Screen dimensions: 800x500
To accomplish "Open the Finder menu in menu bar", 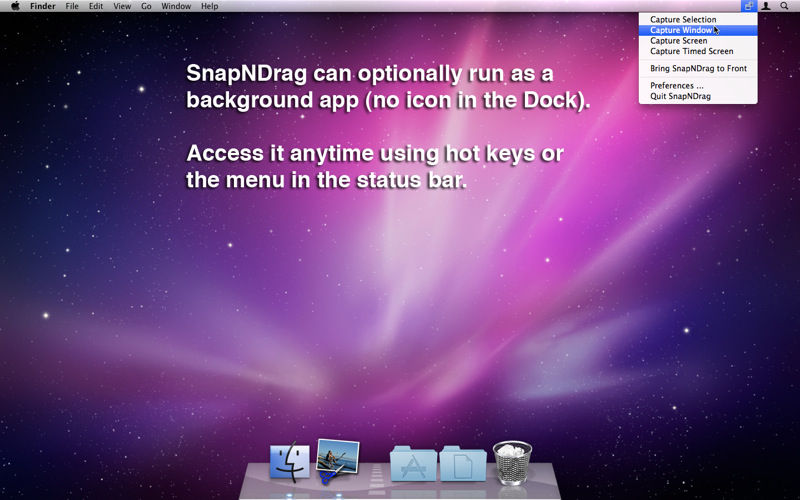I will pyautogui.click(x=42, y=6).
